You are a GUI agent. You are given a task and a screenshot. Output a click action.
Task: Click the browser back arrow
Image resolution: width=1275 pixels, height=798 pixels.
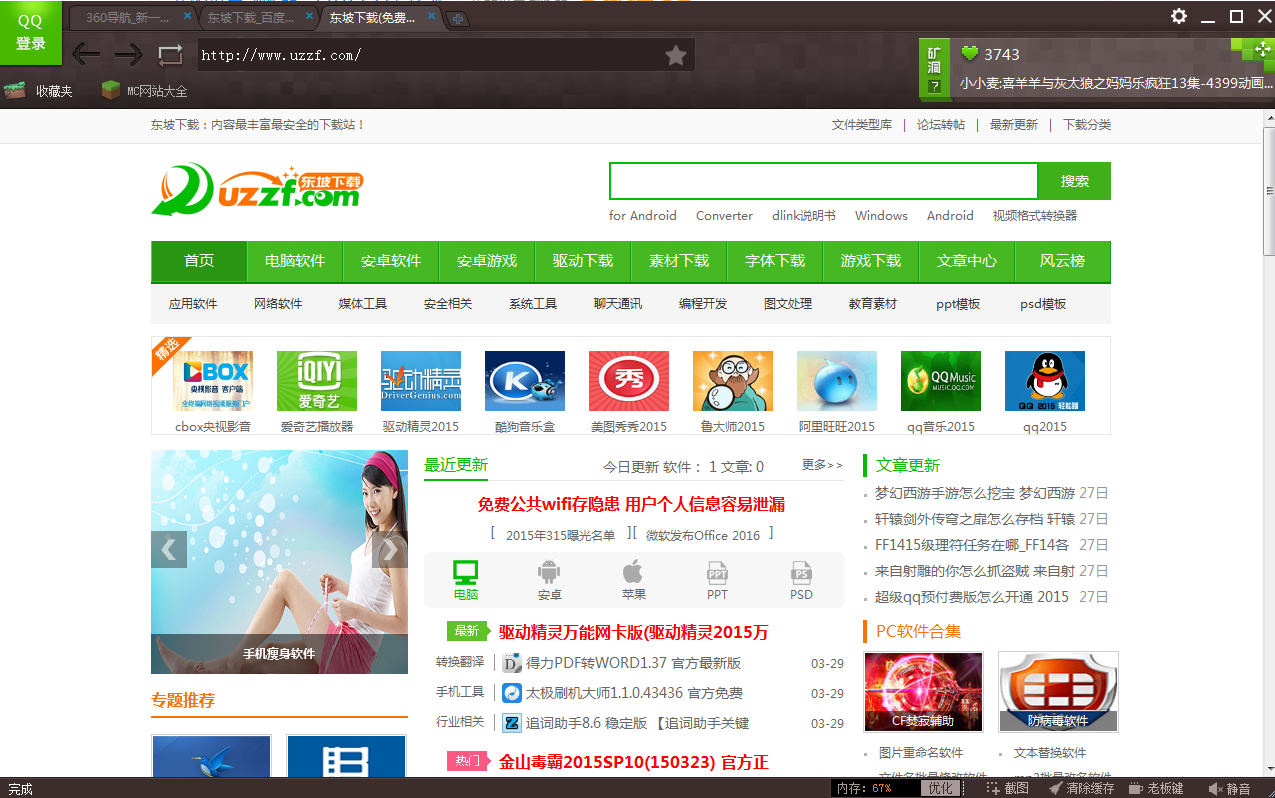coord(86,55)
